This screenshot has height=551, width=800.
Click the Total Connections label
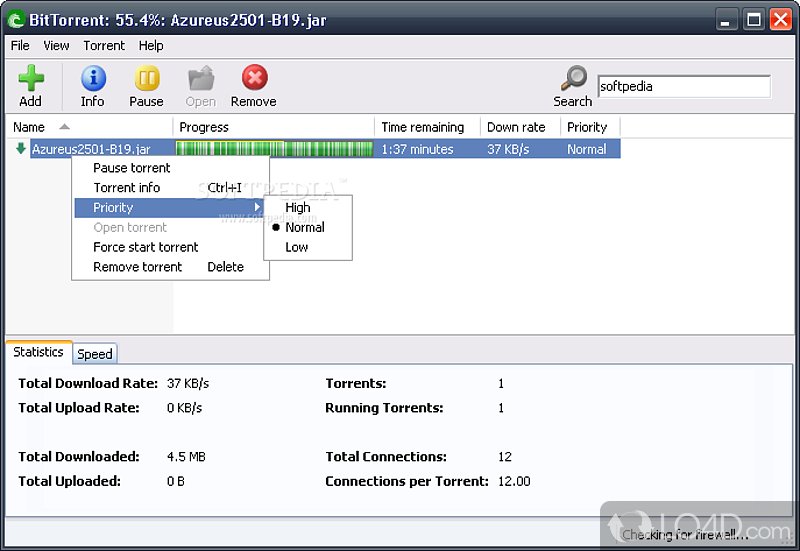click(386, 457)
